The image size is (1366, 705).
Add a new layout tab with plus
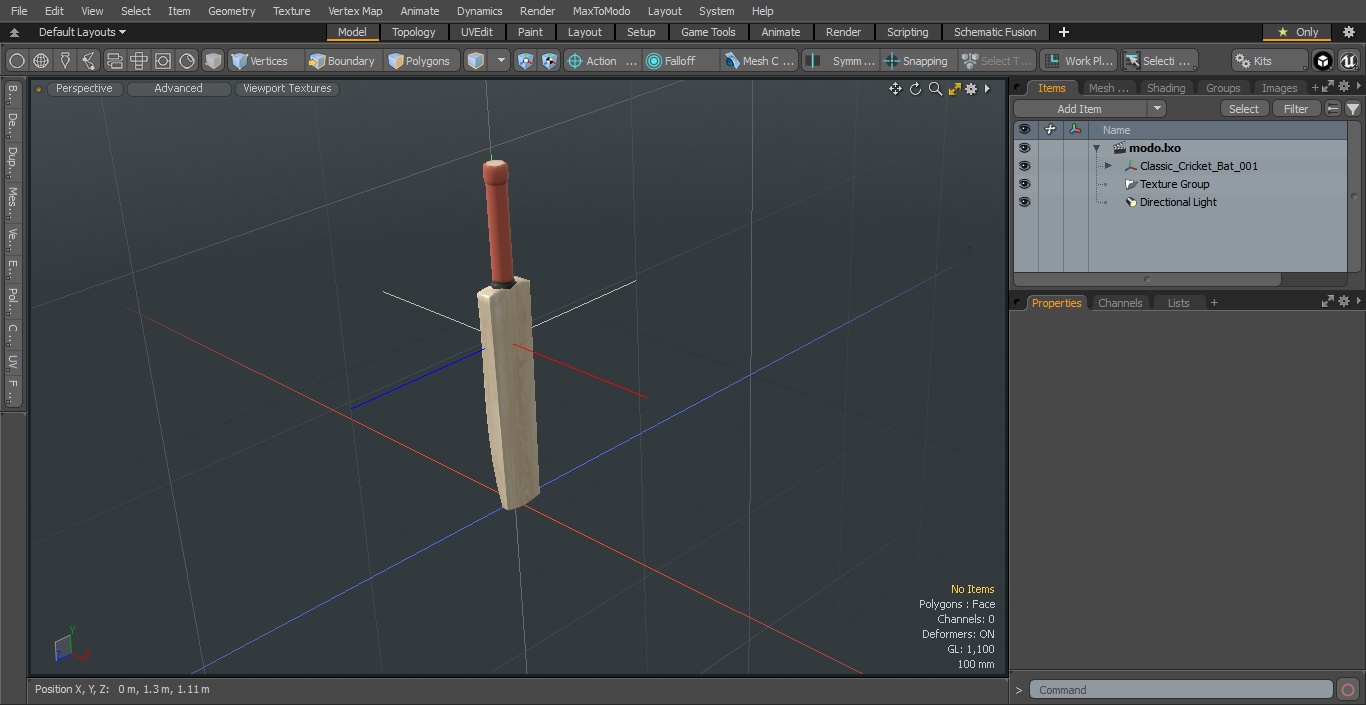coord(1063,32)
